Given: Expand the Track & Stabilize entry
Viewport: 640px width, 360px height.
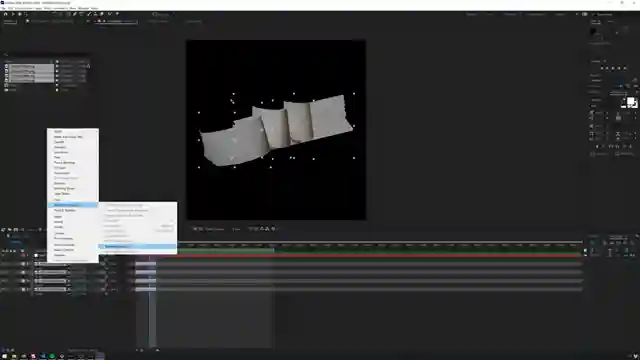Looking at the screenshot, I should [x=73, y=210].
